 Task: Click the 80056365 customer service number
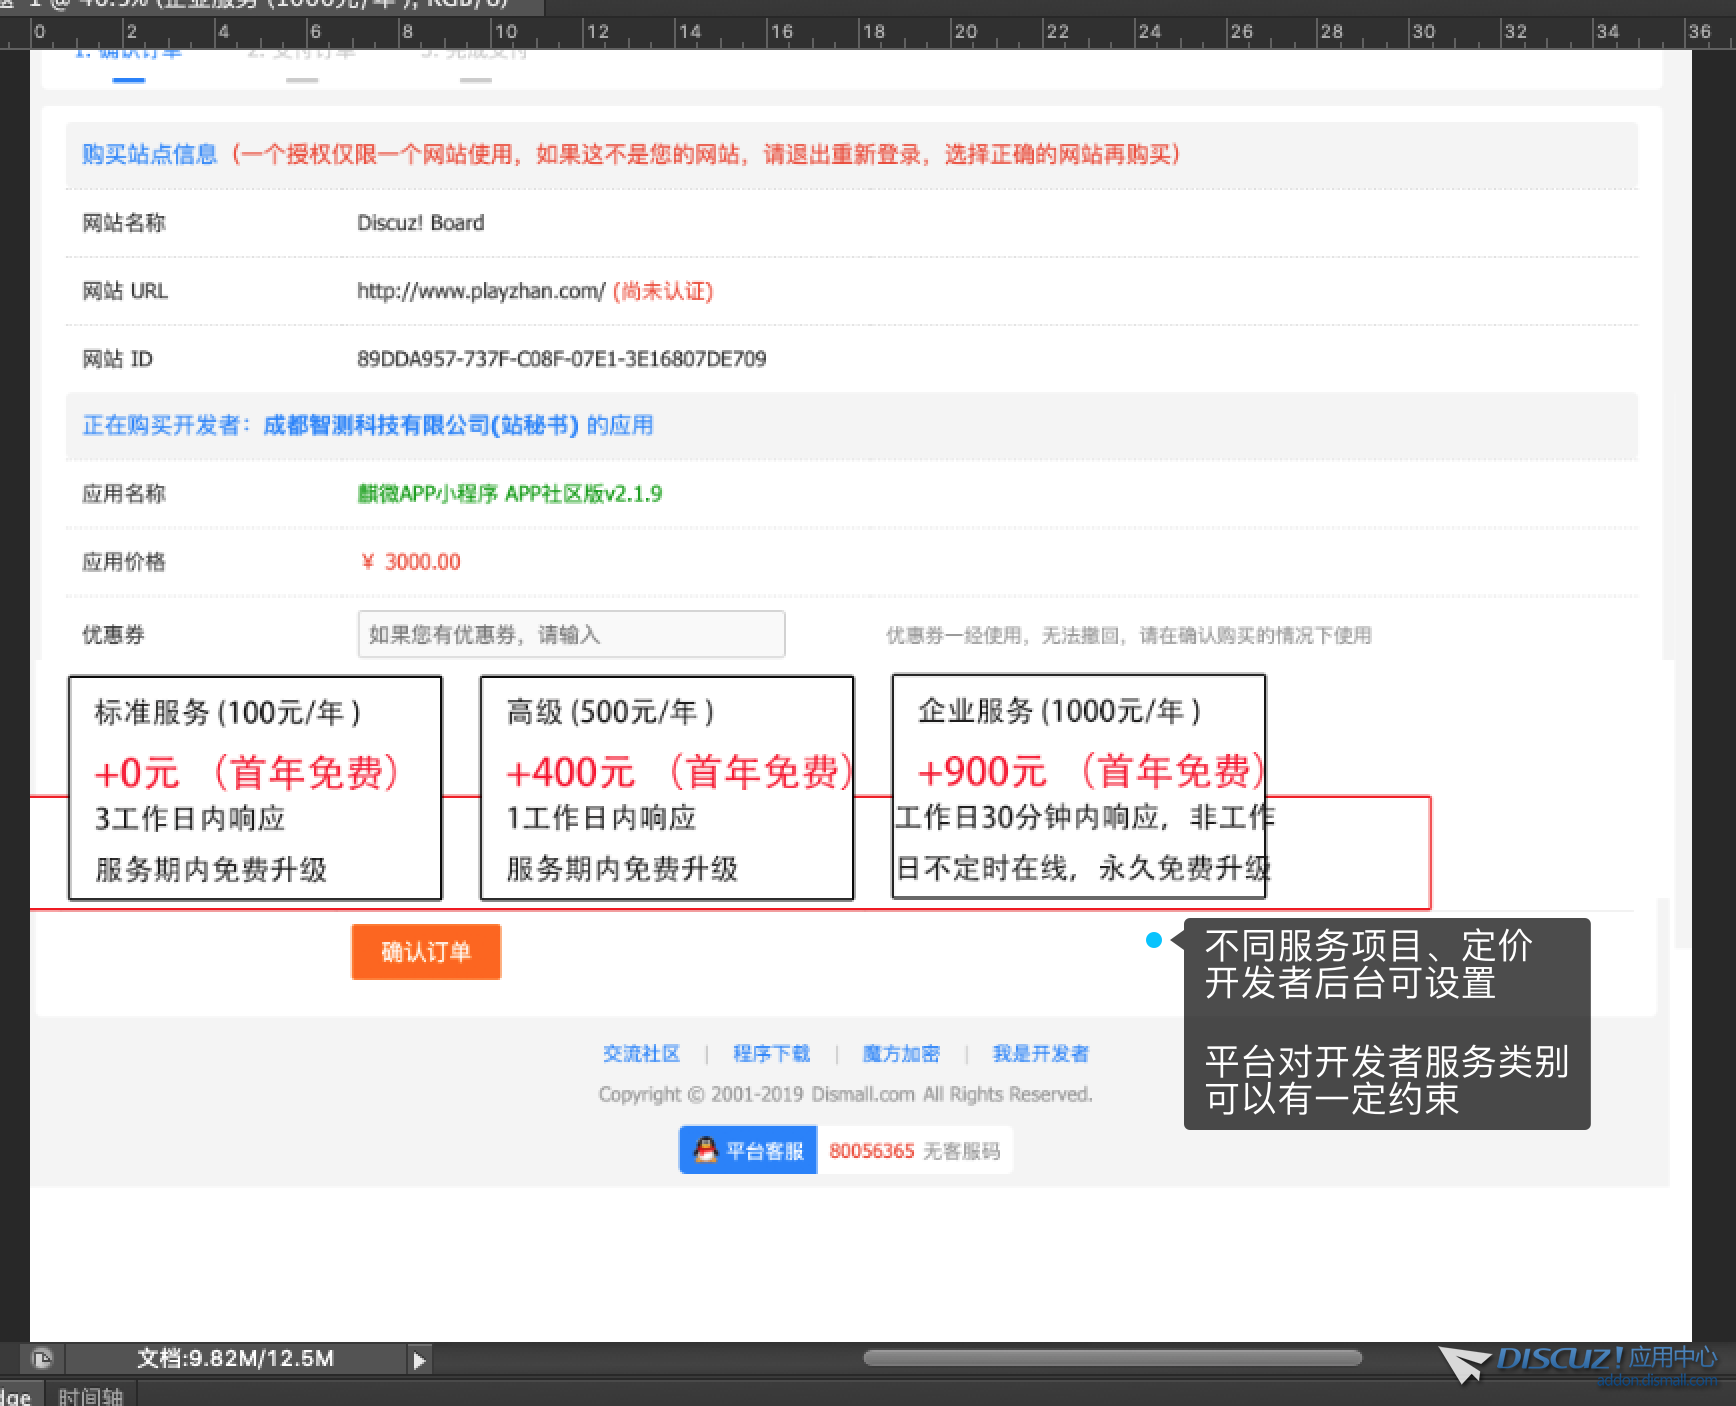point(871,1151)
